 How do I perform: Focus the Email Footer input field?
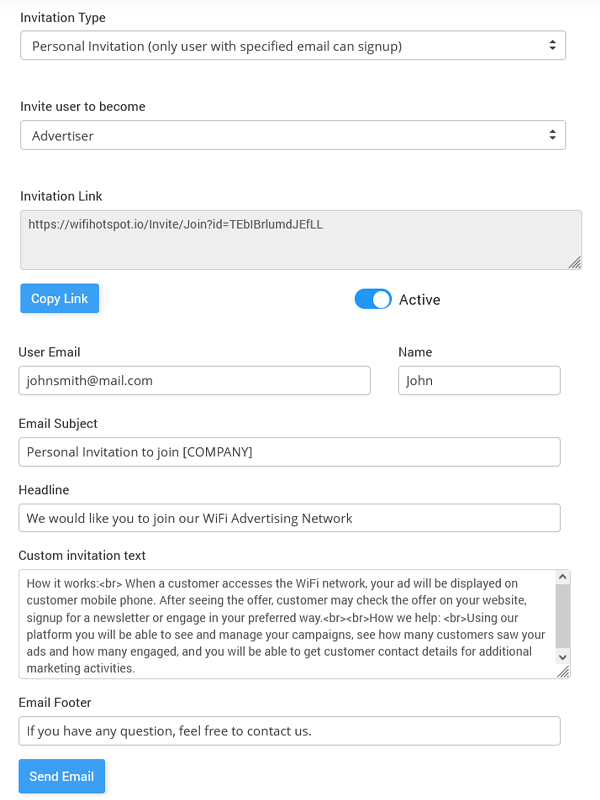tap(289, 731)
